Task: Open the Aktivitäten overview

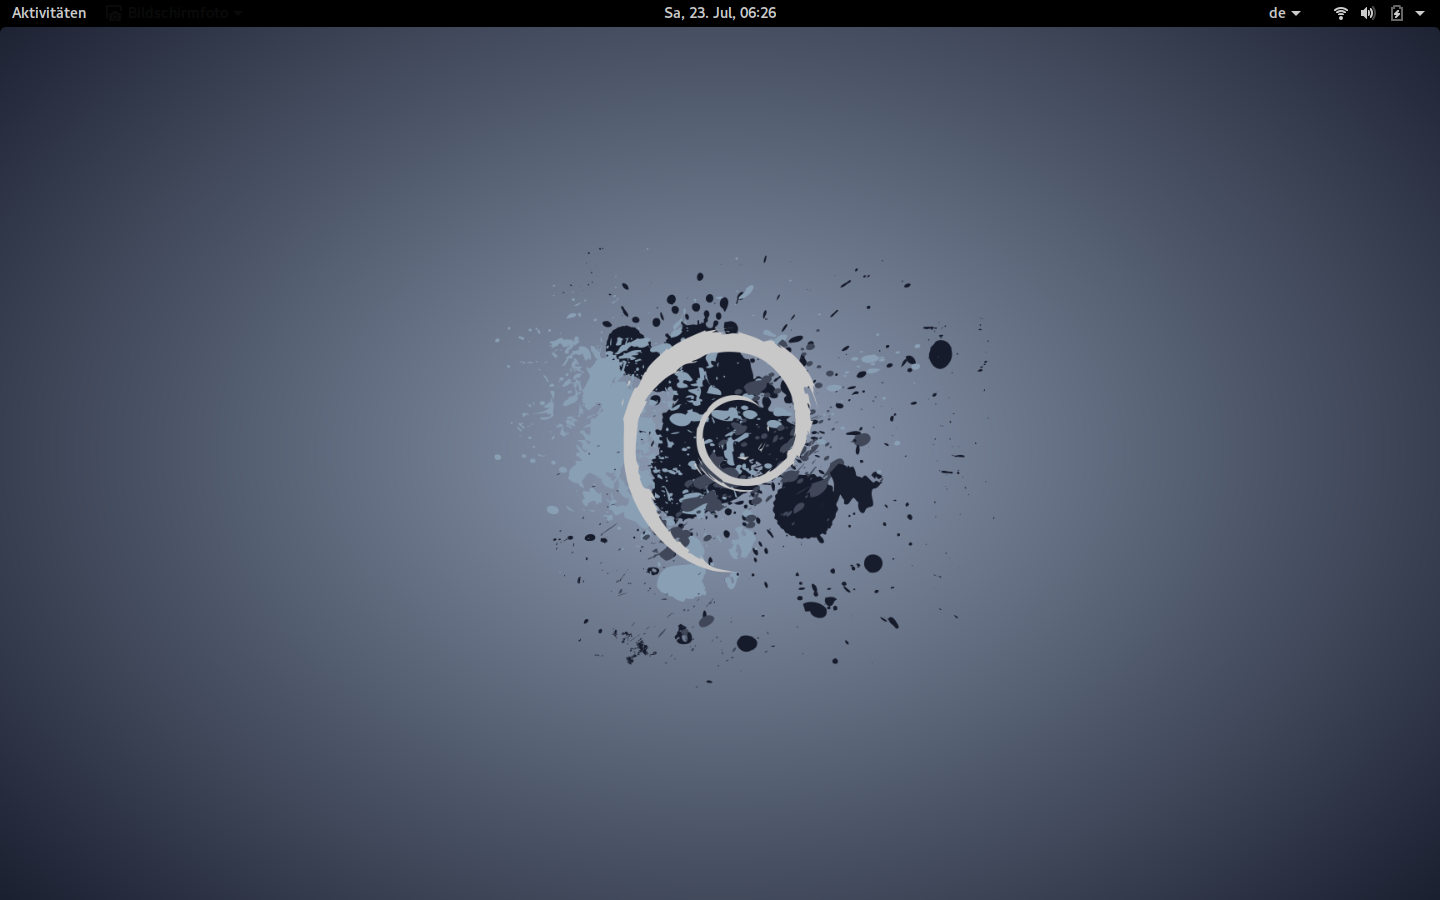Action: tap(49, 13)
